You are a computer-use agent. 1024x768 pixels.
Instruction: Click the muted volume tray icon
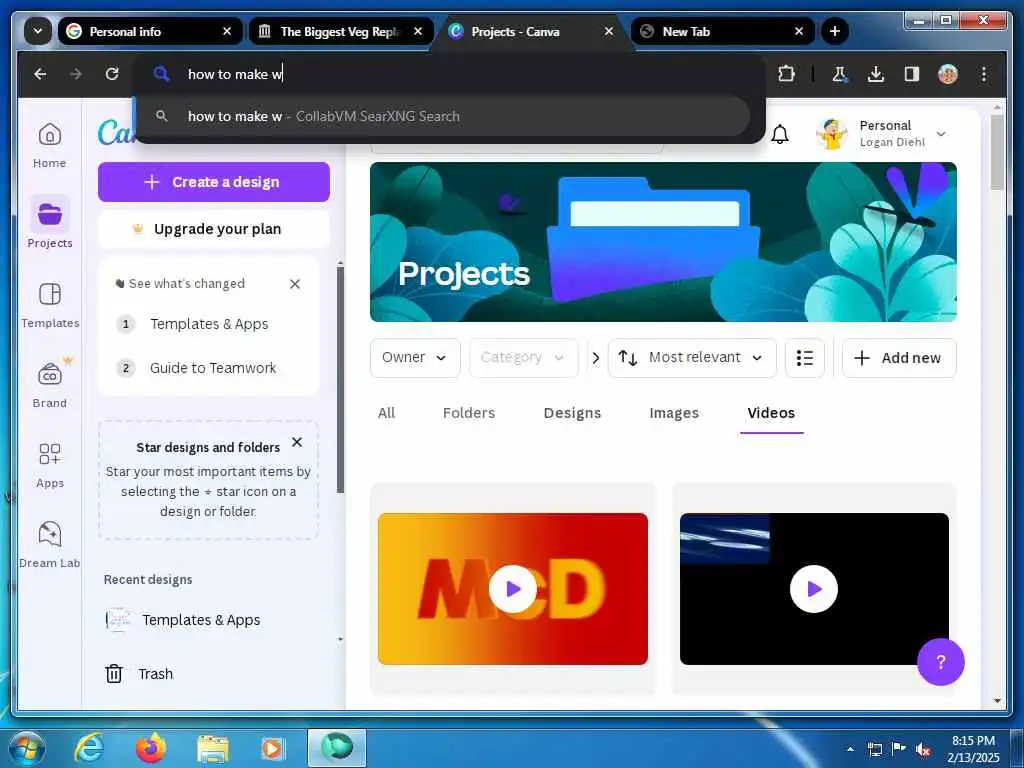coord(923,750)
